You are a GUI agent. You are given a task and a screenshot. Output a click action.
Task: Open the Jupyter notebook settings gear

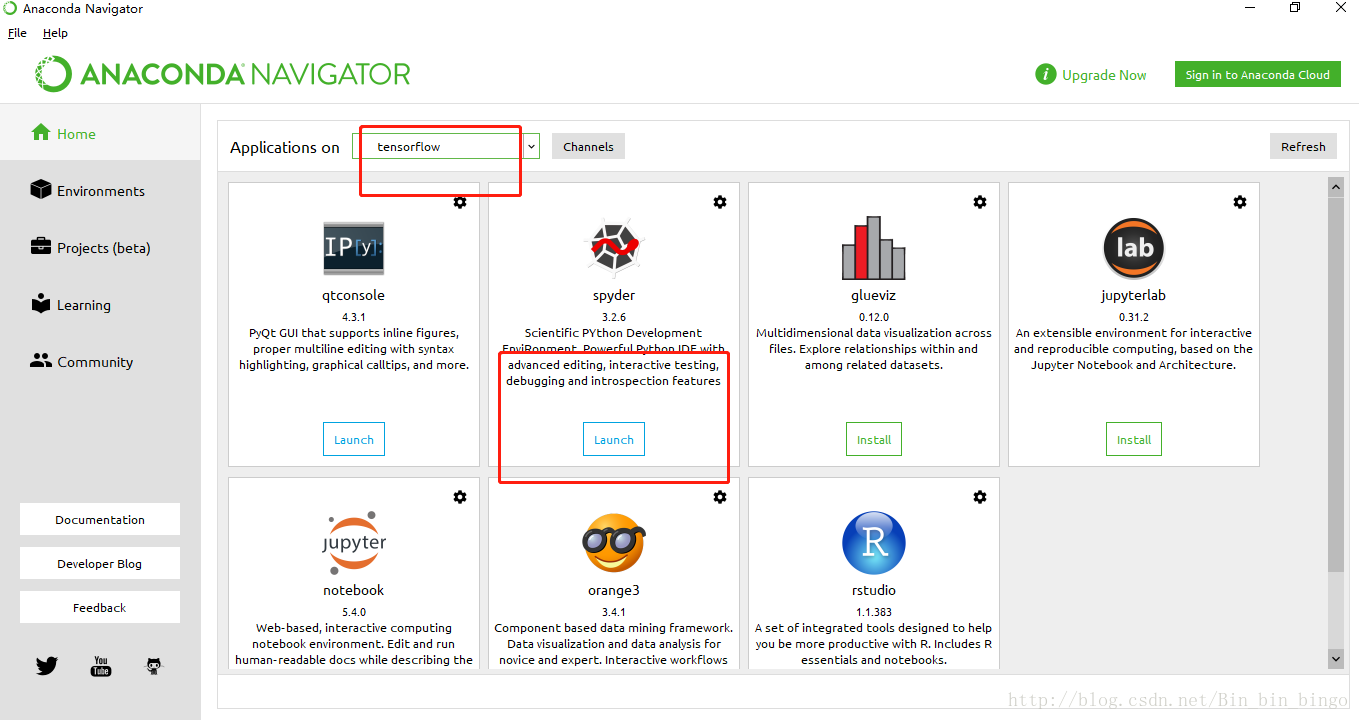(460, 497)
